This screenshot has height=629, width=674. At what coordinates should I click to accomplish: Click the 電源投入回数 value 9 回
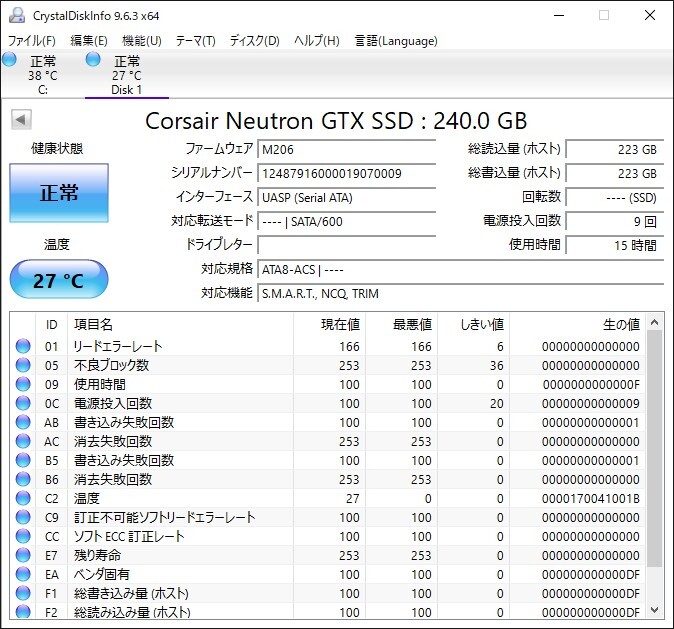615,221
